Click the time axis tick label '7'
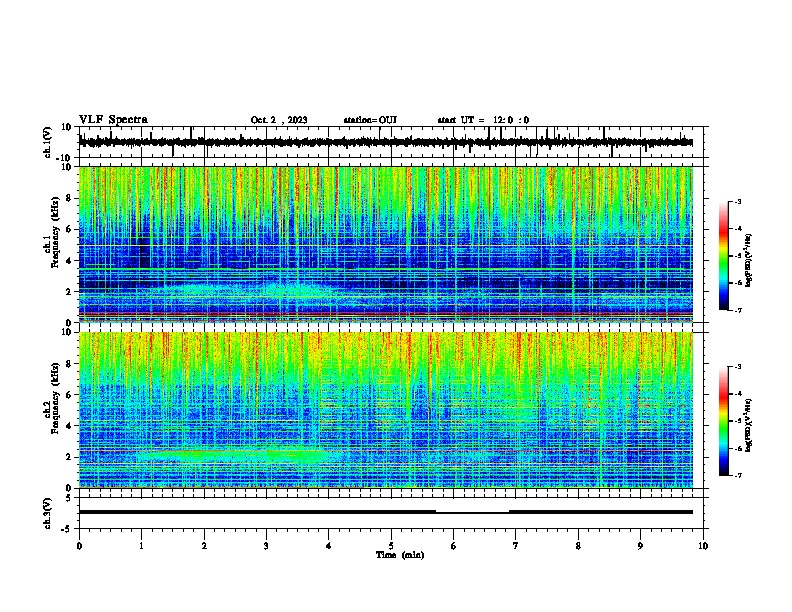This screenshot has height=612, width=792. pyautogui.click(x=516, y=546)
